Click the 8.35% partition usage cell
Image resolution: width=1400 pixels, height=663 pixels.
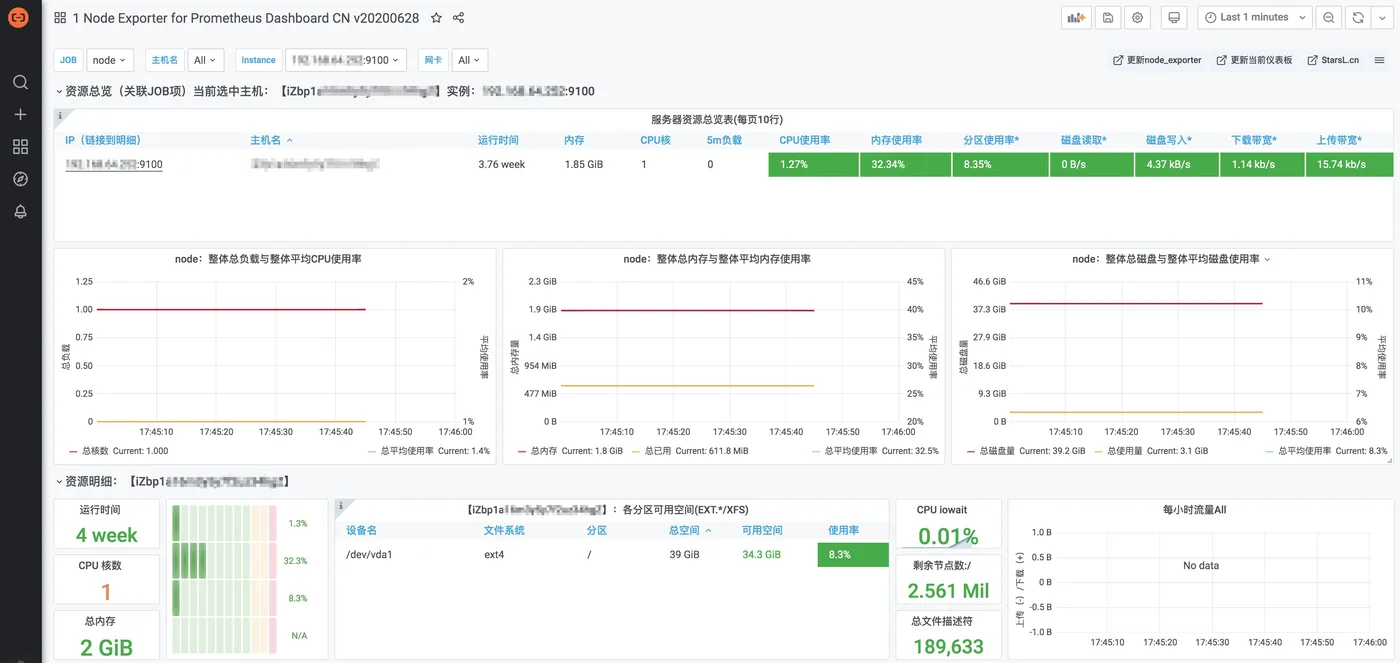pos(1000,164)
